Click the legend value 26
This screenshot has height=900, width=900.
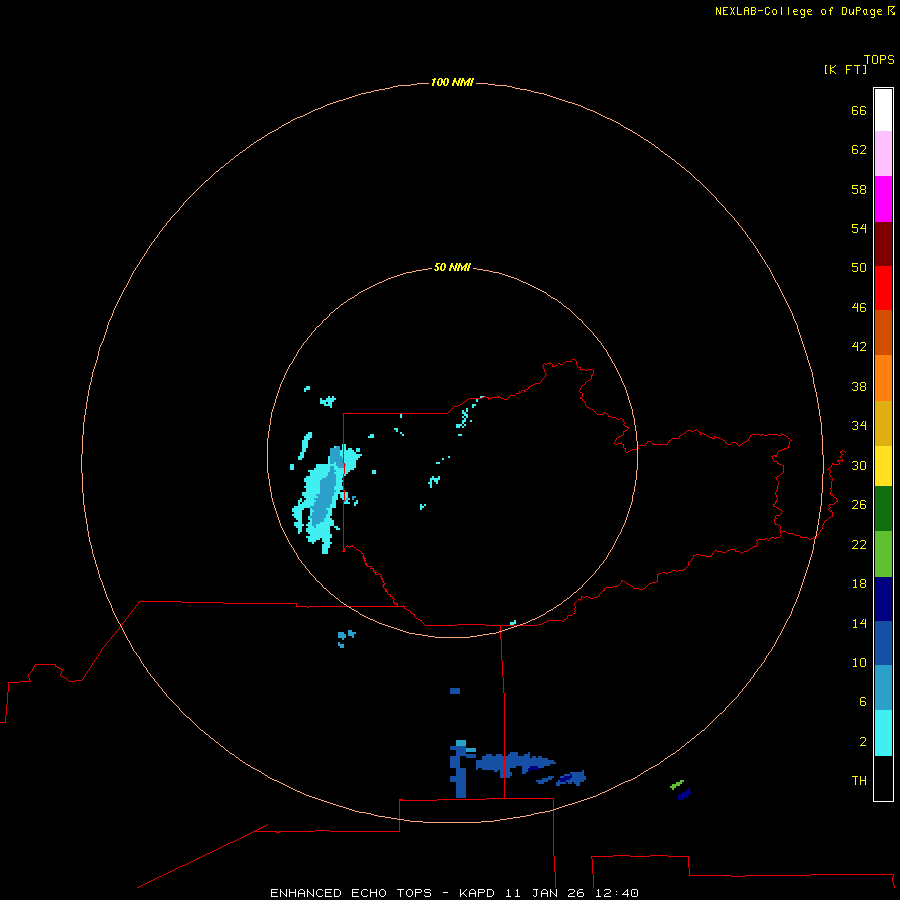[x=859, y=505]
